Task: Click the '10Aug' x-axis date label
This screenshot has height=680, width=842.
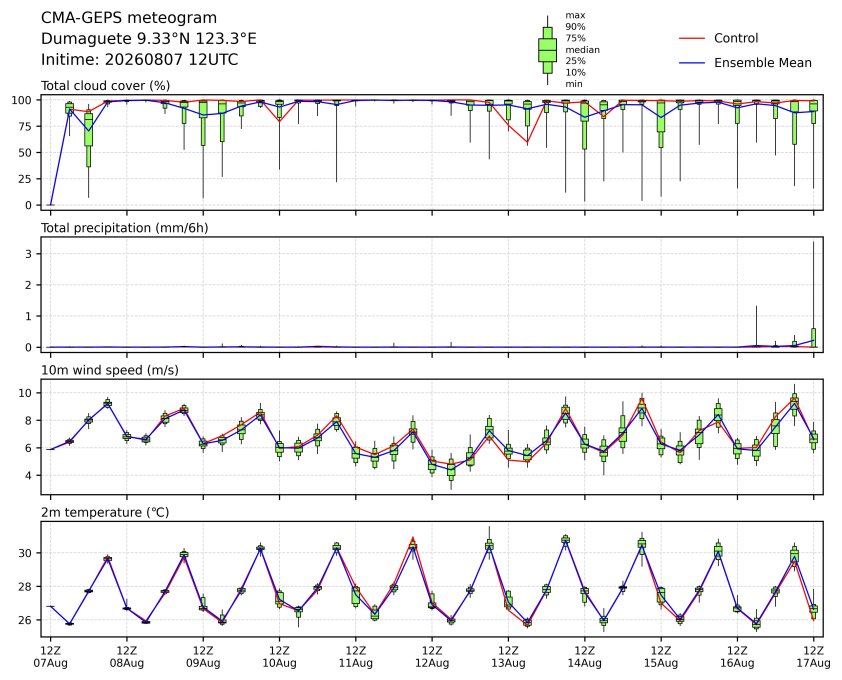Action: [x=279, y=663]
